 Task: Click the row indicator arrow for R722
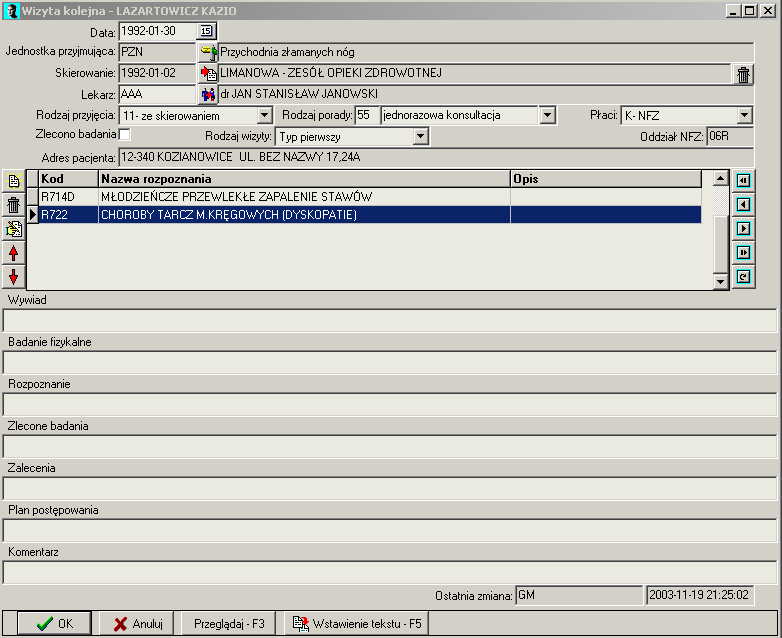point(32,215)
